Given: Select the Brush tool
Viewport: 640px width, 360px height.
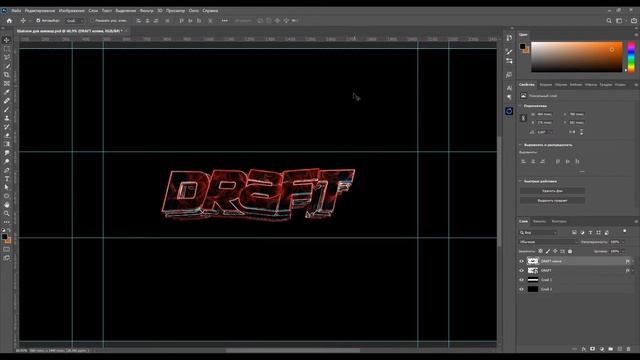Looking at the screenshot, I should 7,109.
